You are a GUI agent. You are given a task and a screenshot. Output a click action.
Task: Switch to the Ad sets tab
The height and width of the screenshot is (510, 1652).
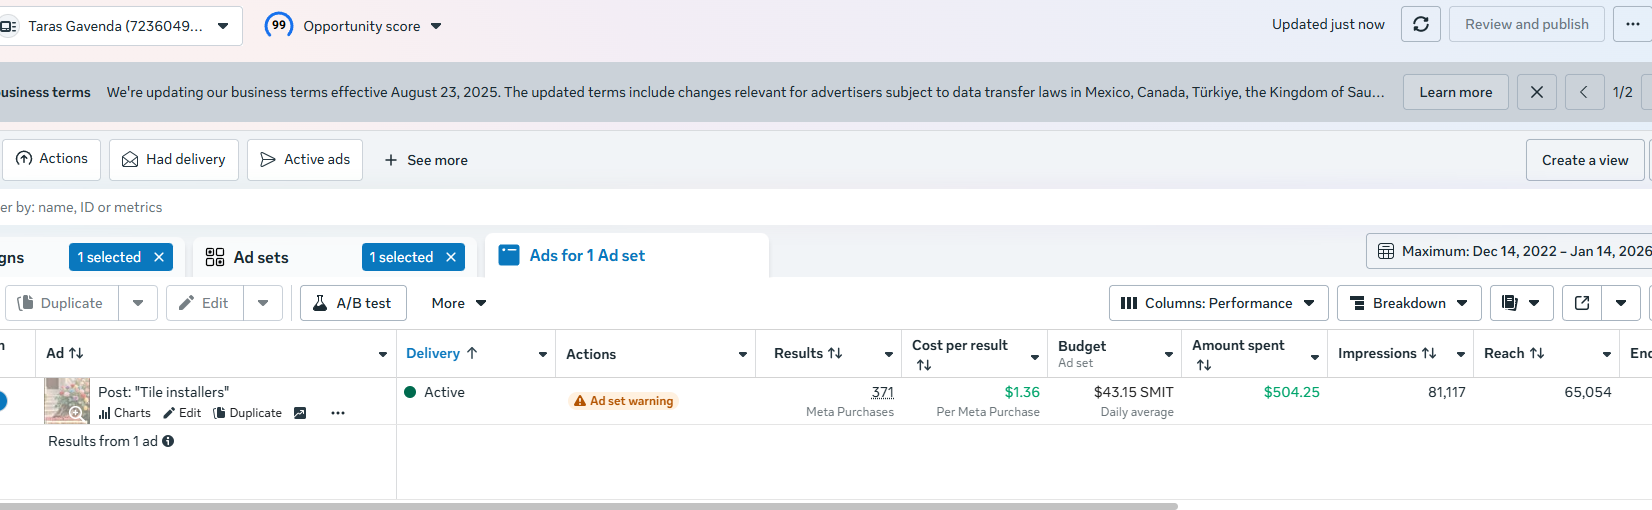(x=261, y=257)
